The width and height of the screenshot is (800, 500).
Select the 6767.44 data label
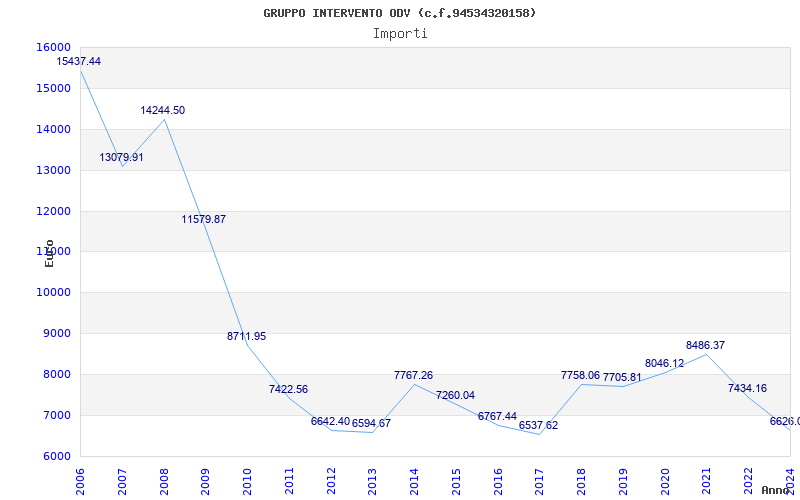click(497, 416)
